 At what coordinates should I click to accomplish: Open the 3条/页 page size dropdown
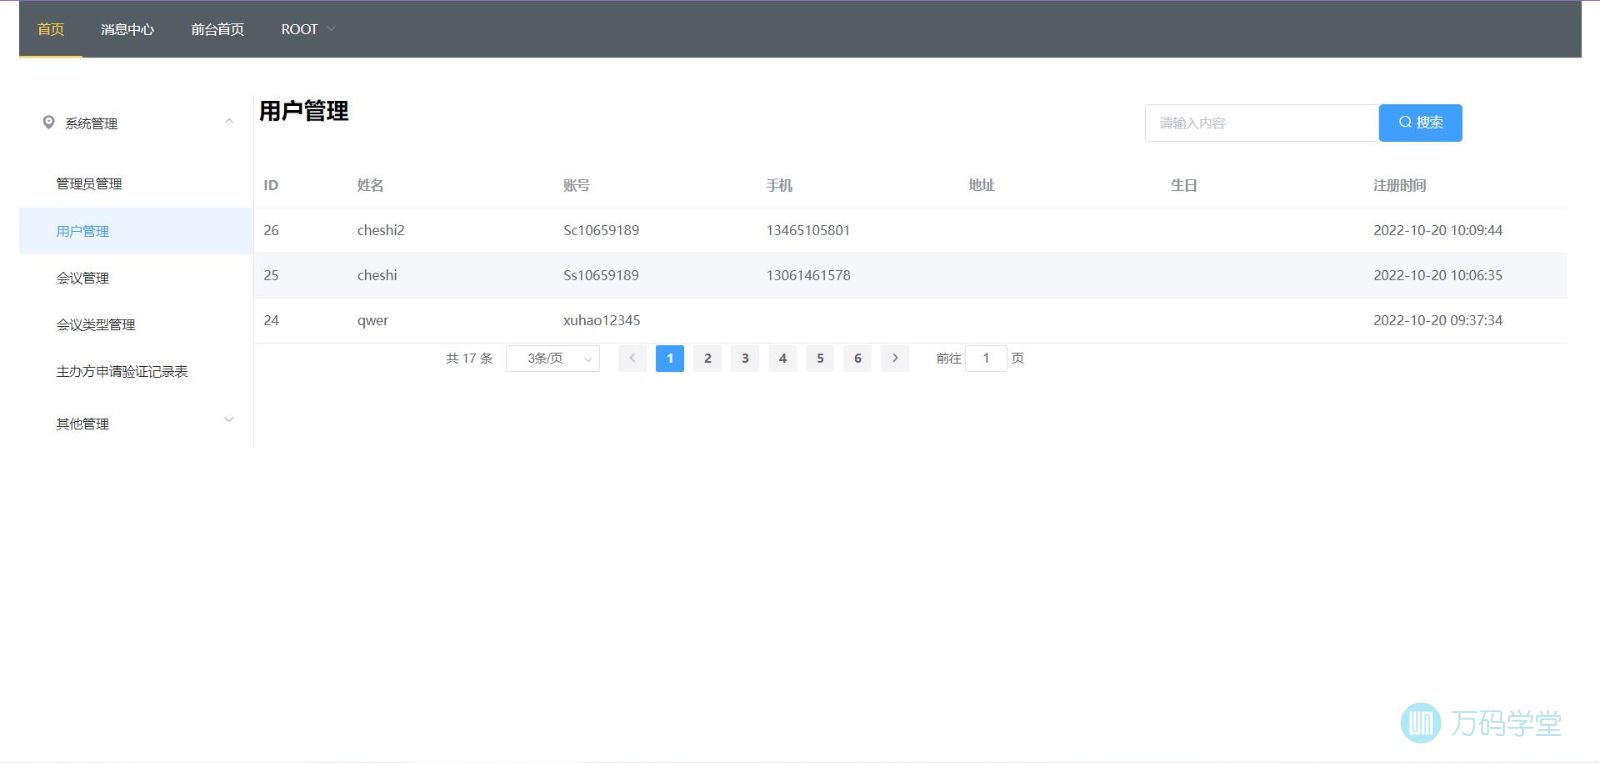(x=553, y=358)
